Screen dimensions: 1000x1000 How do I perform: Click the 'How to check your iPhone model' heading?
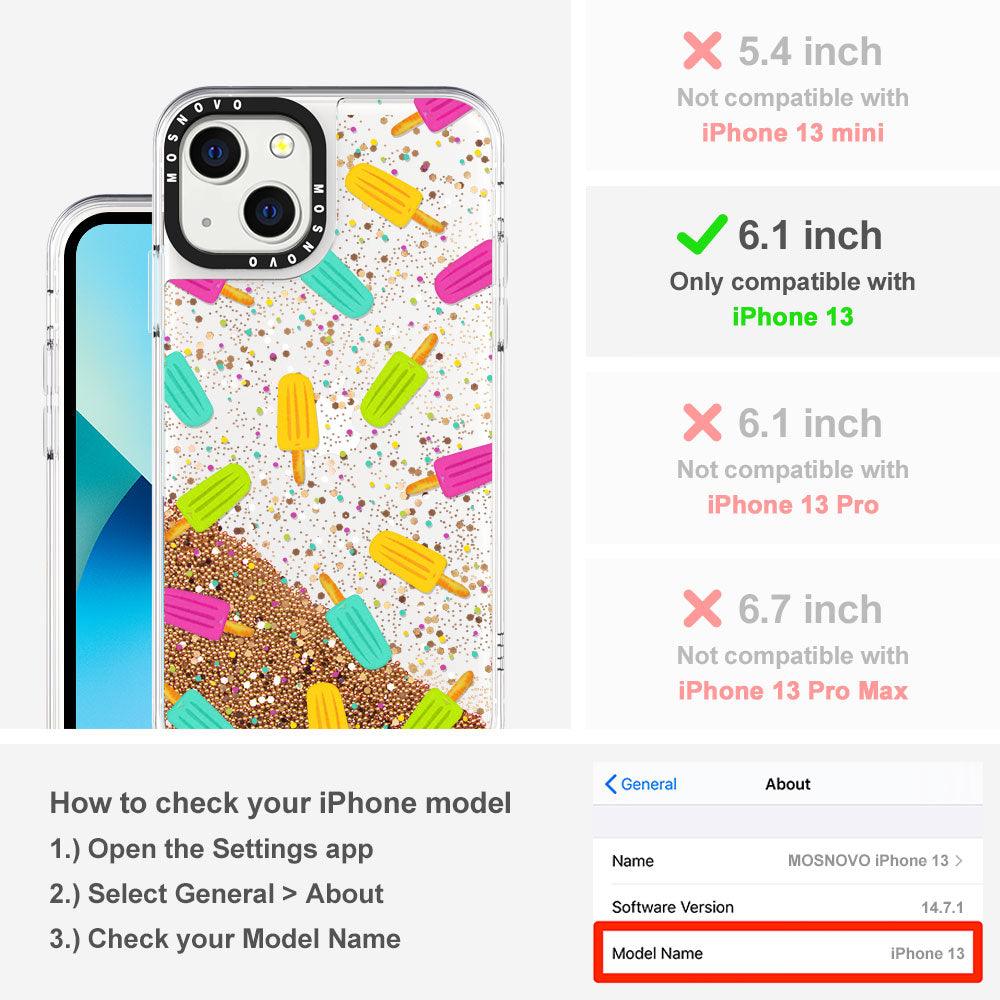281,802
